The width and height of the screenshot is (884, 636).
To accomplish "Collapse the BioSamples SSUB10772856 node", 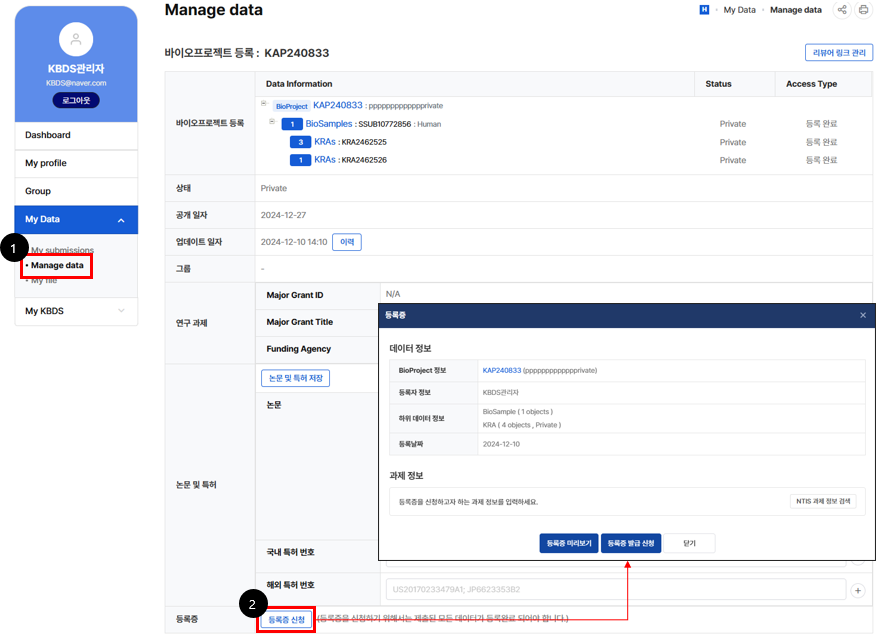I will click(271, 120).
